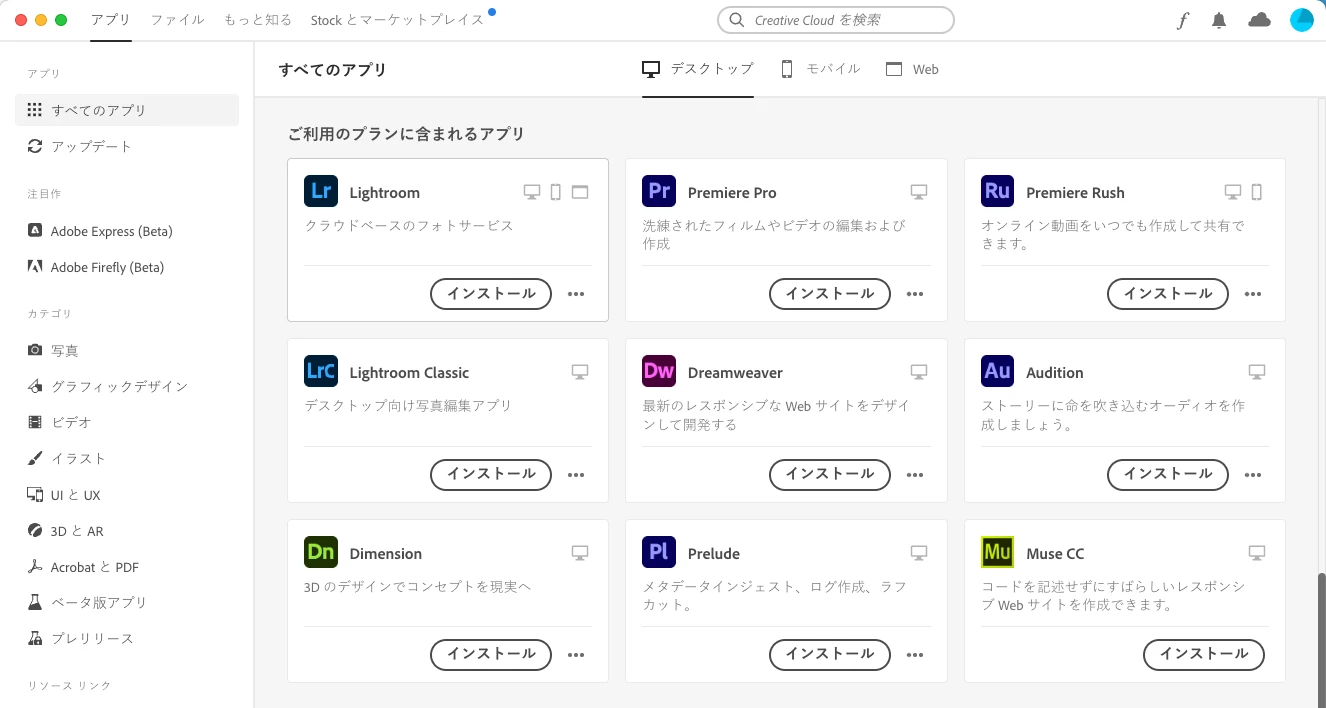Open more options for Premiere Pro
Screen dimensions: 1326x708
915,294
